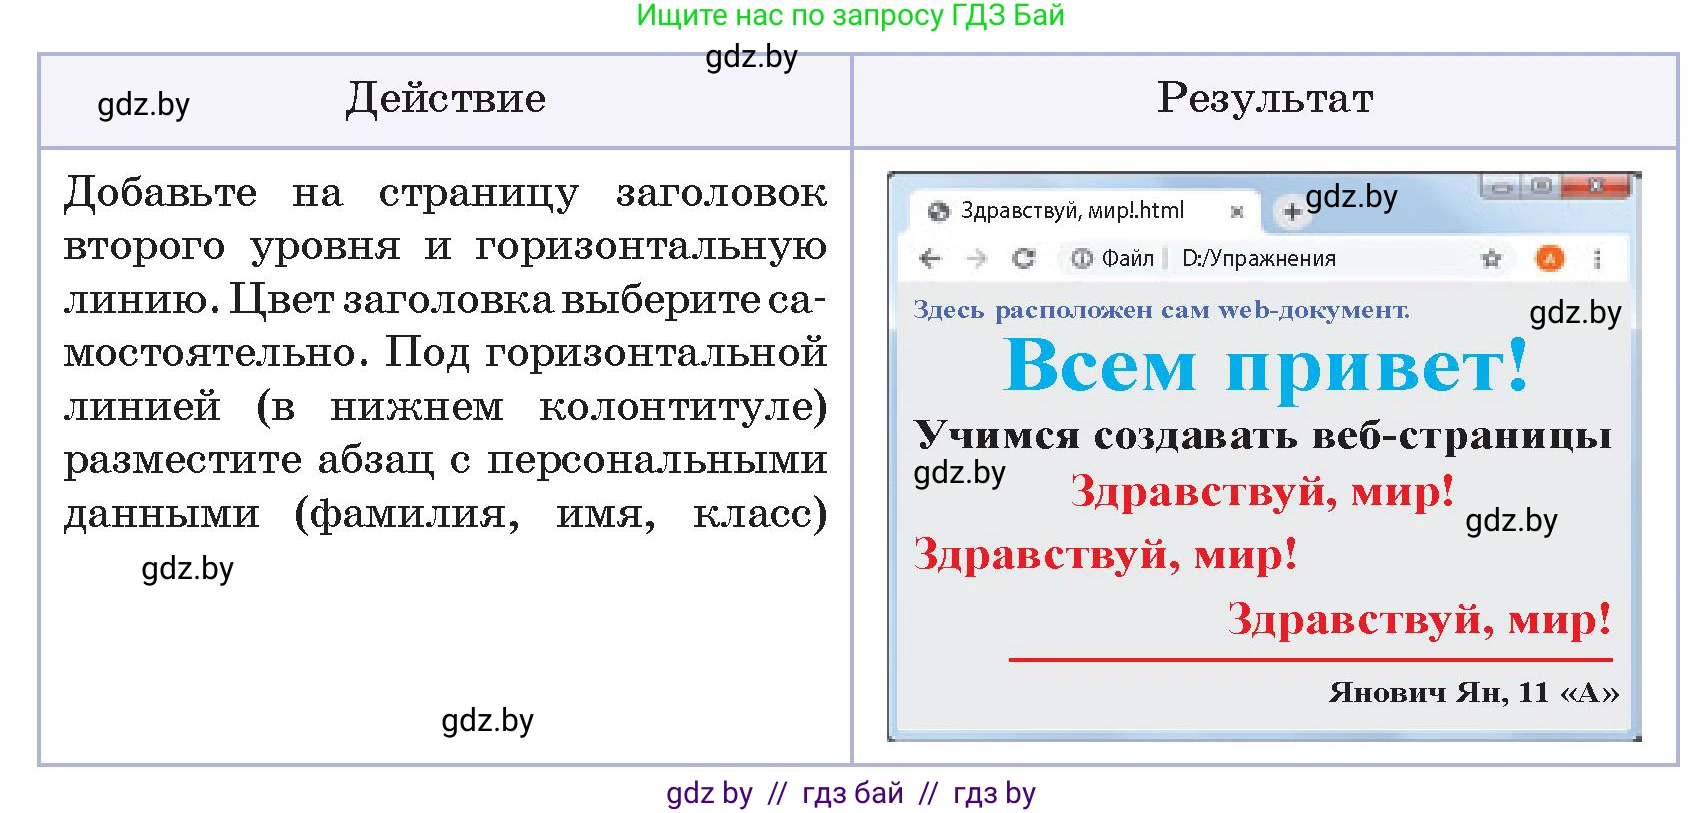Image resolution: width=1704 pixels, height=813 pixels.
Task: Click the left-aligned Здравствуй, мир! line
Action: (x=1105, y=554)
